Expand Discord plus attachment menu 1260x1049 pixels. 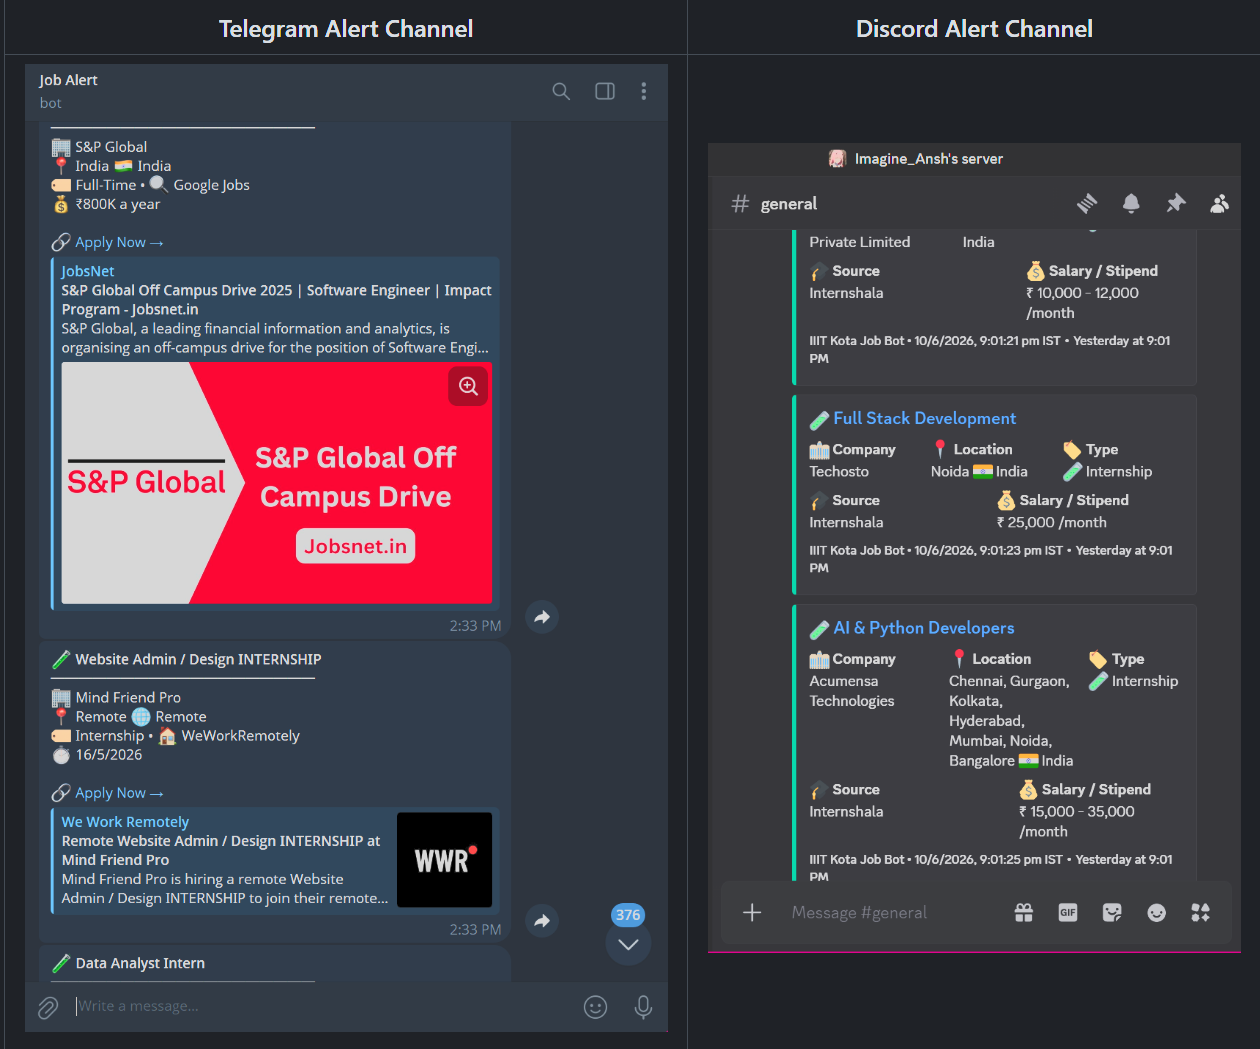[x=752, y=912]
